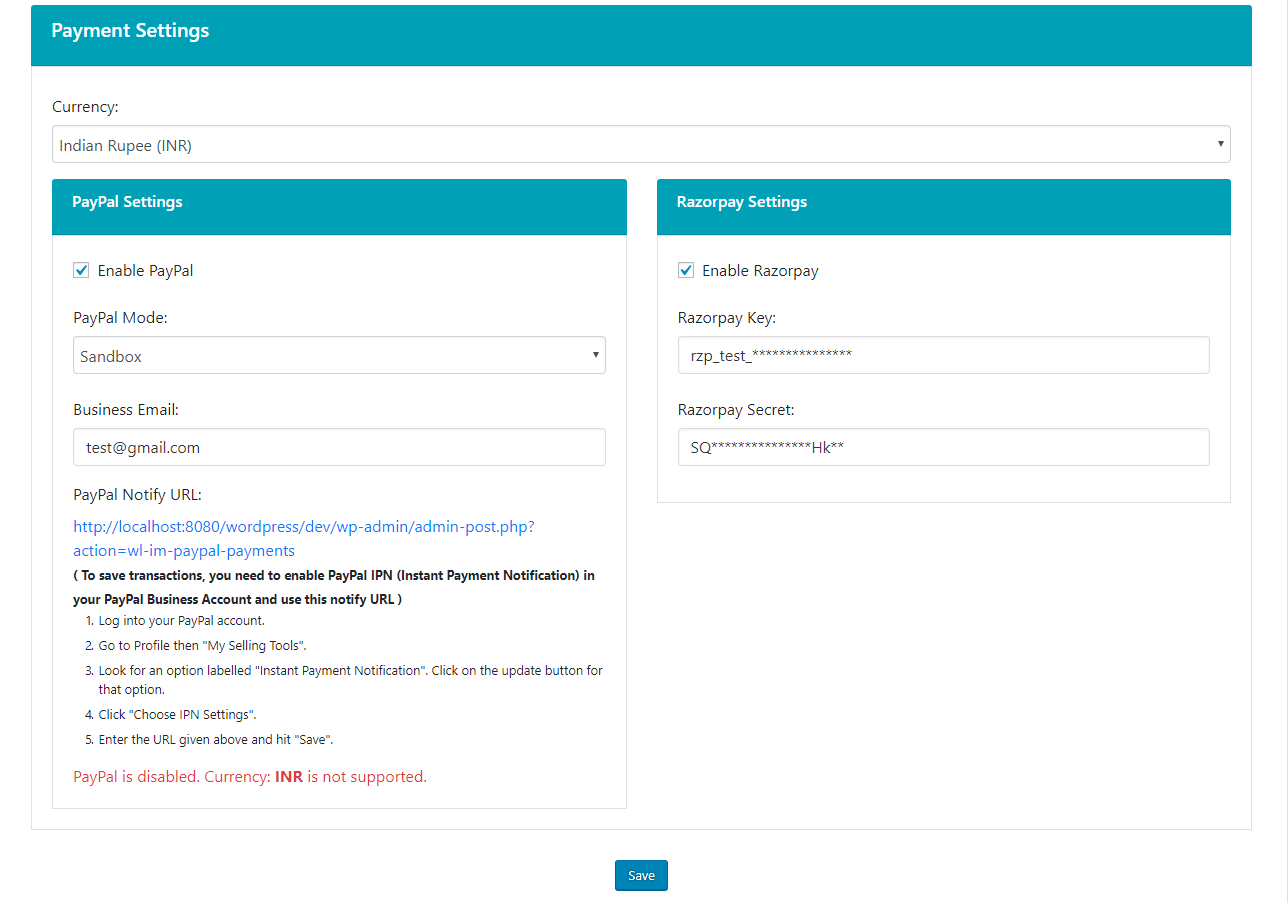Toggle the Enable PayPal checkbox
Image resolution: width=1288 pixels, height=903 pixels.
(x=81, y=270)
